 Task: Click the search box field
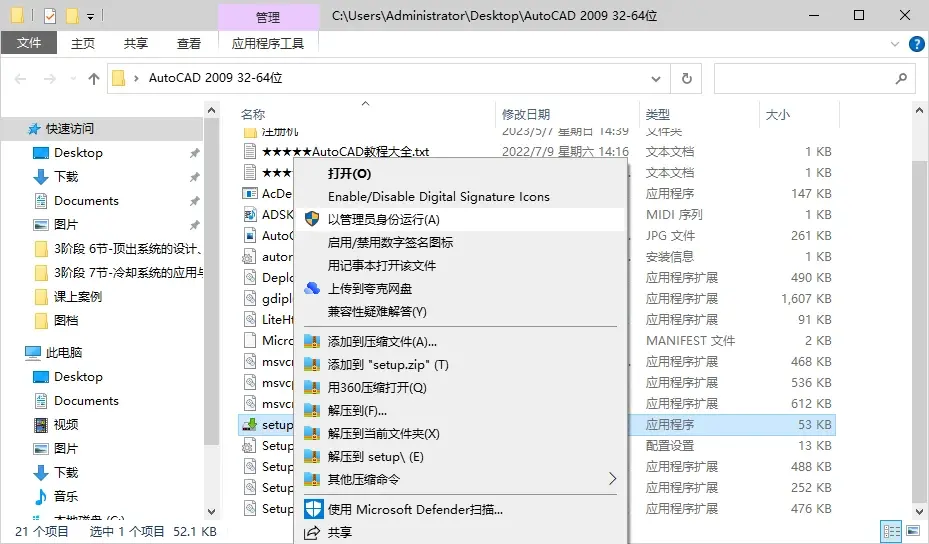(x=813, y=78)
